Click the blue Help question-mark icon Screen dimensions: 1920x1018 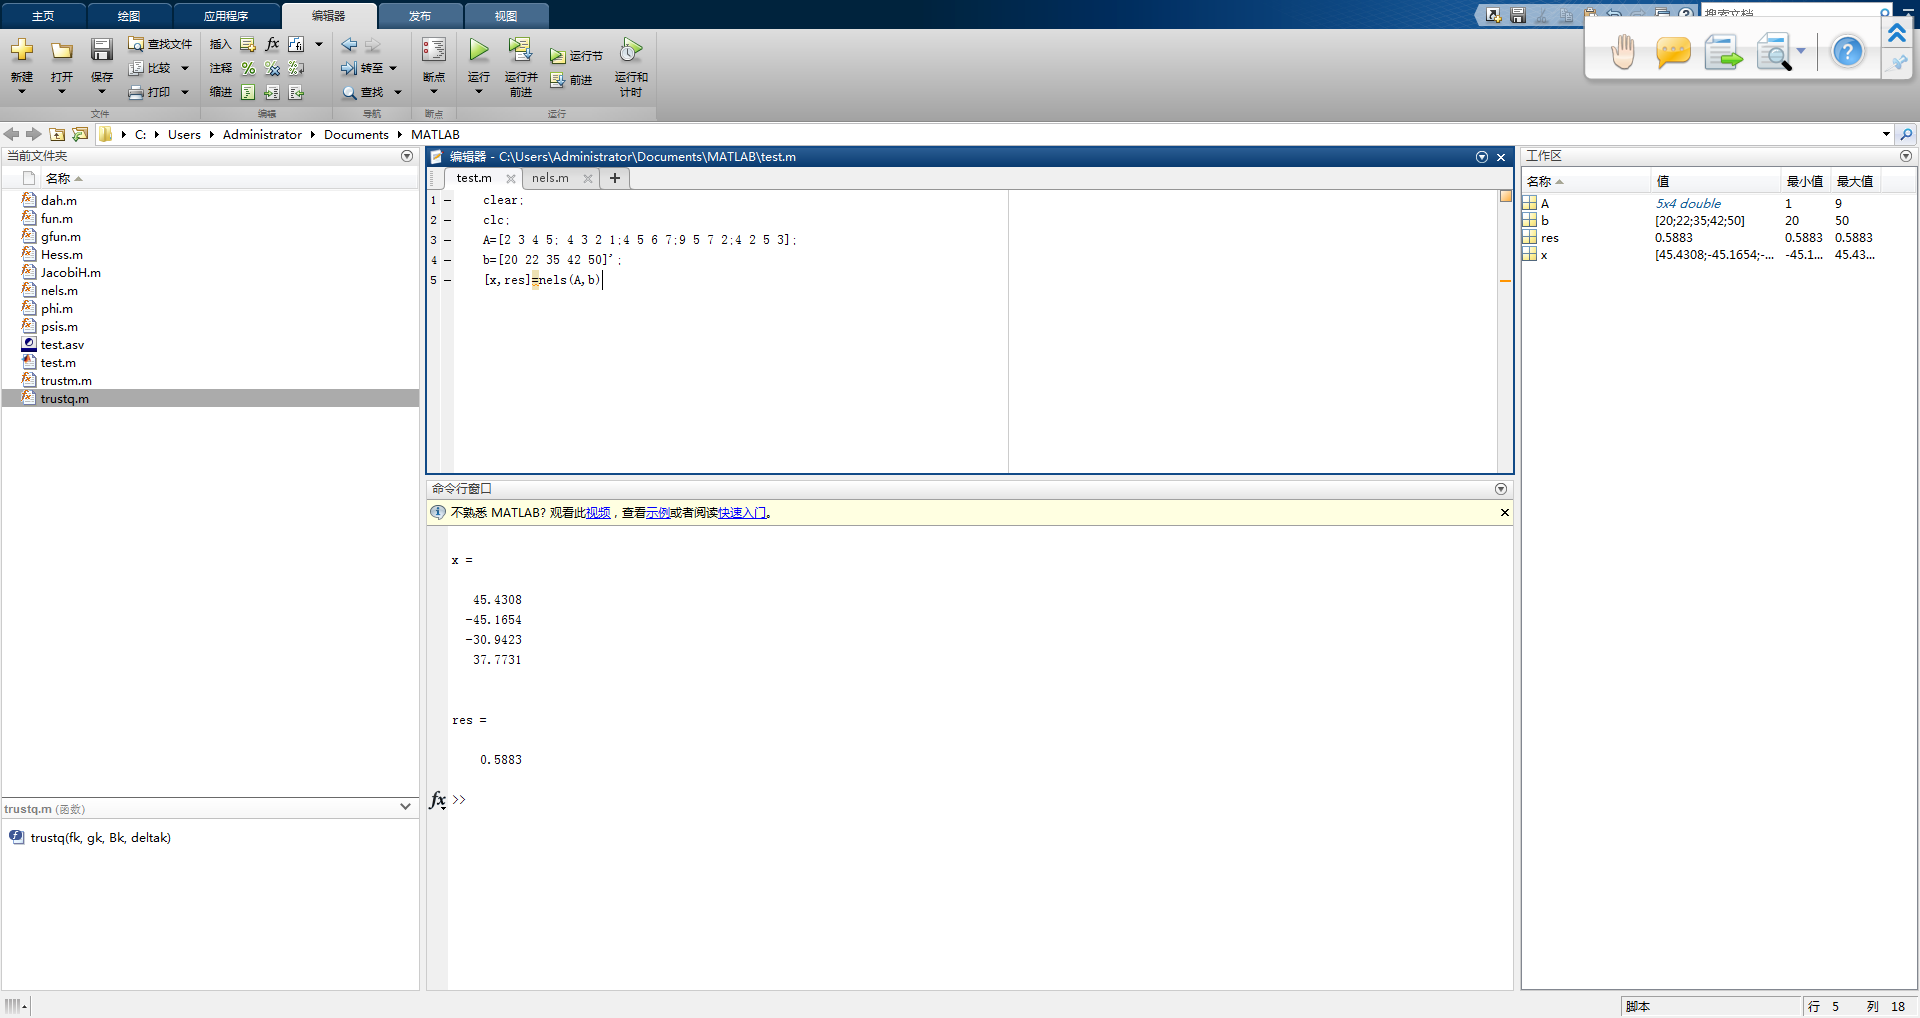[x=1847, y=52]
